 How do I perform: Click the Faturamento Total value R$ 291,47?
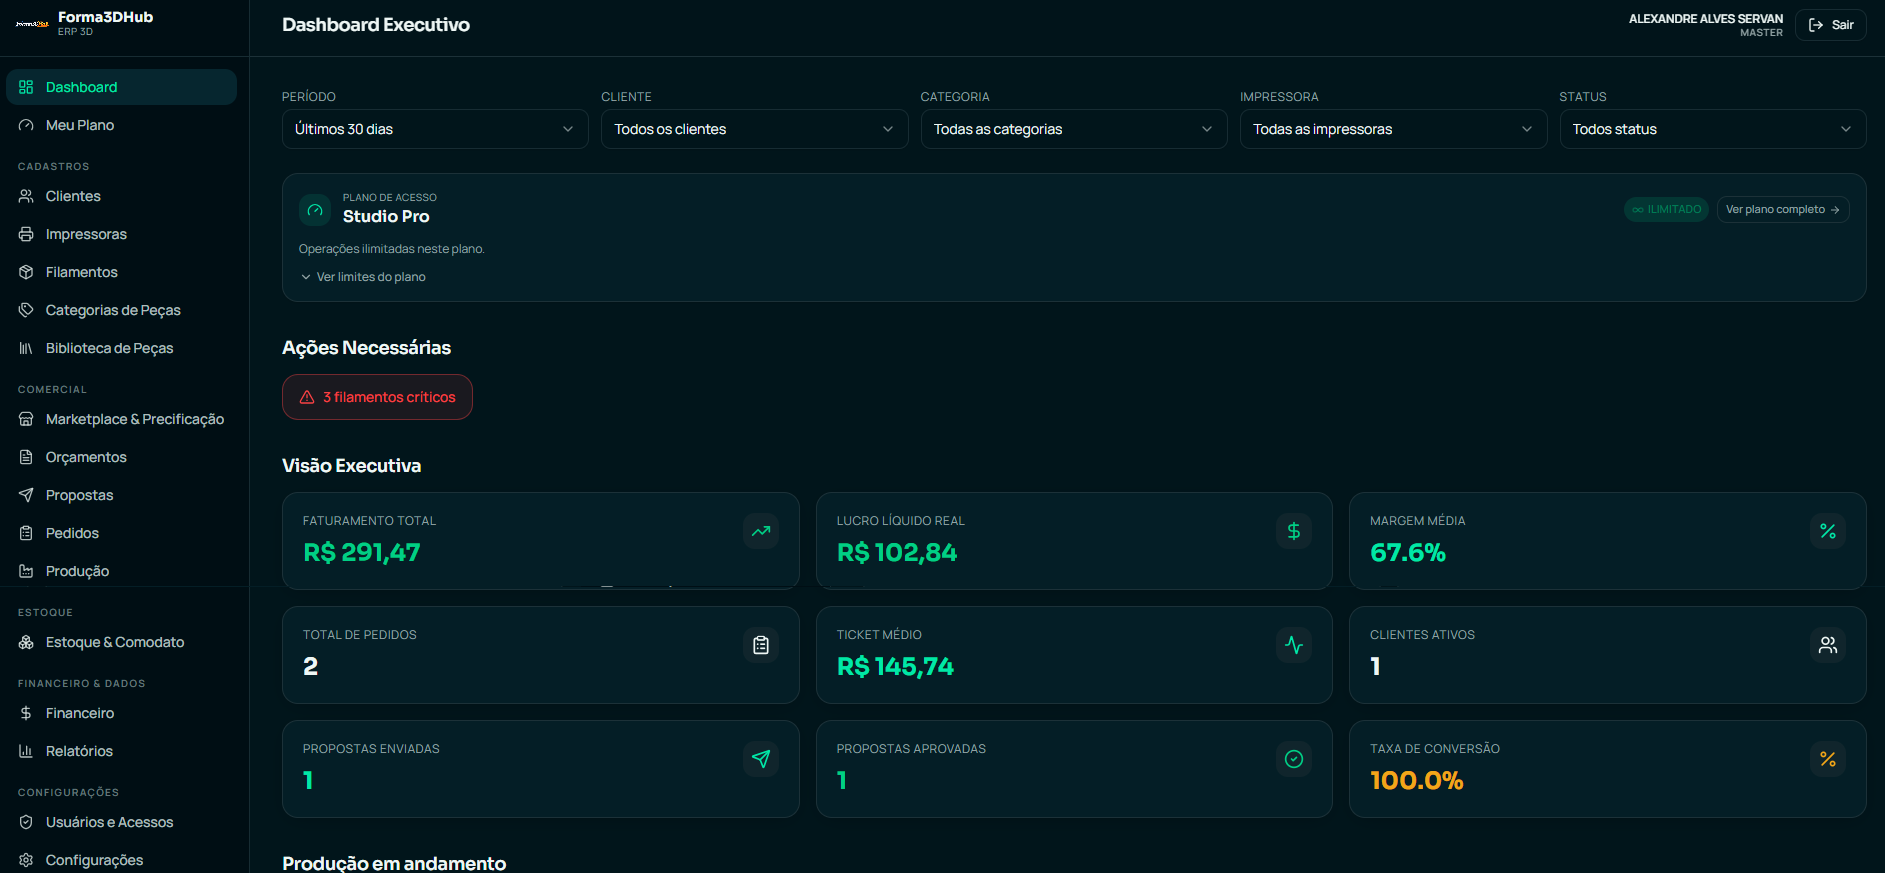point(362,553)
